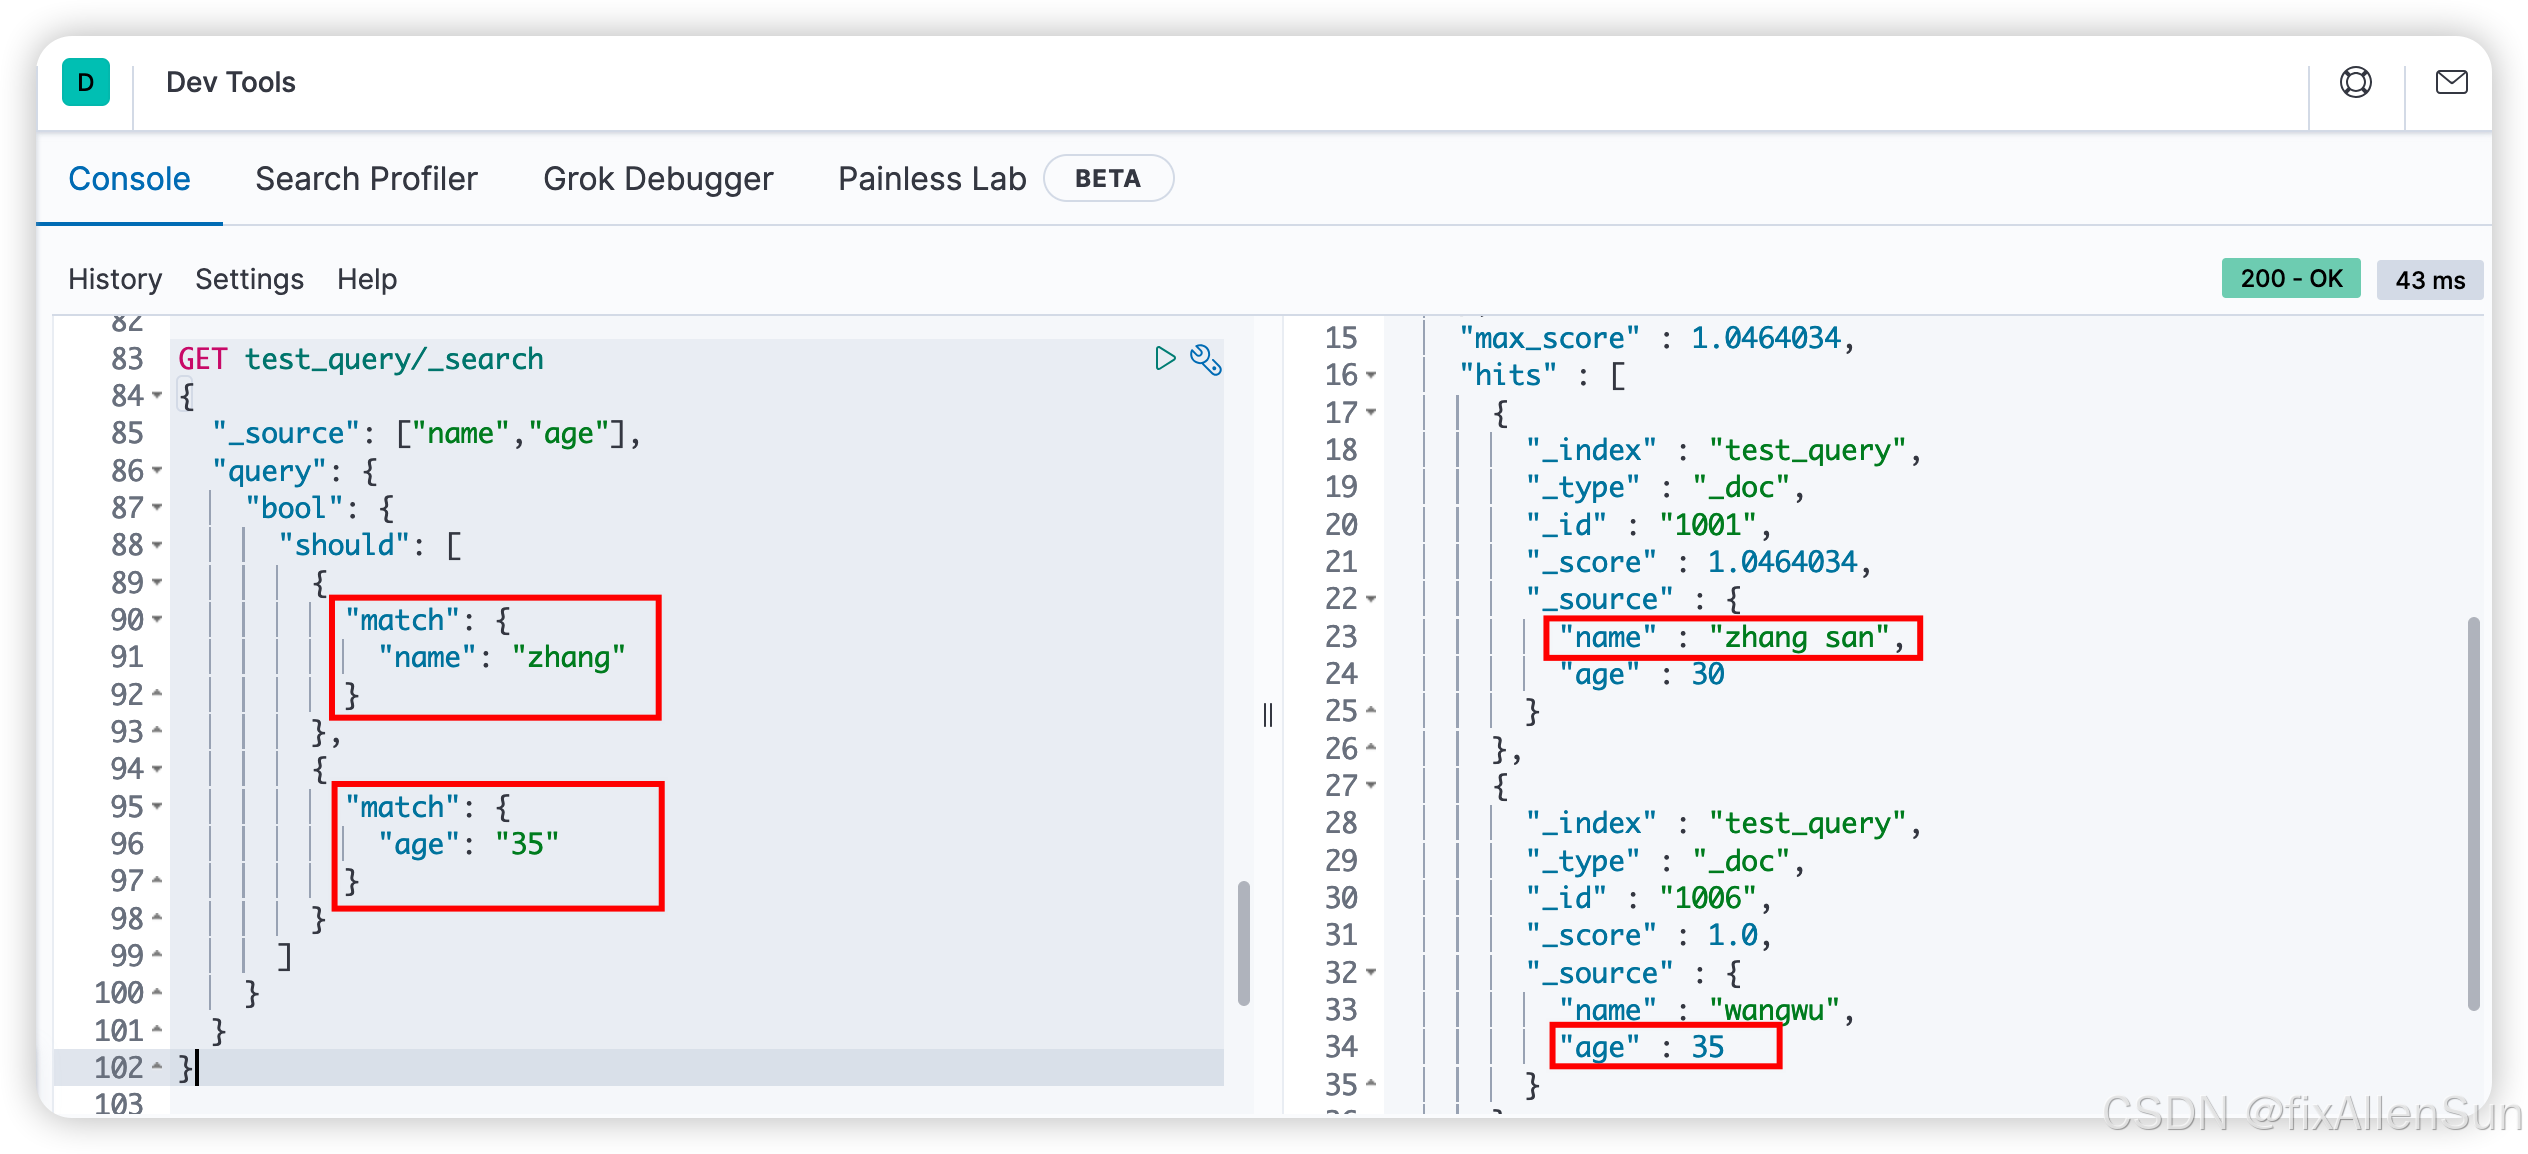Viewport: 2528px width, 1154px height.
Task: Click the editor pane scrollbar thumb
Action: 1243,942
